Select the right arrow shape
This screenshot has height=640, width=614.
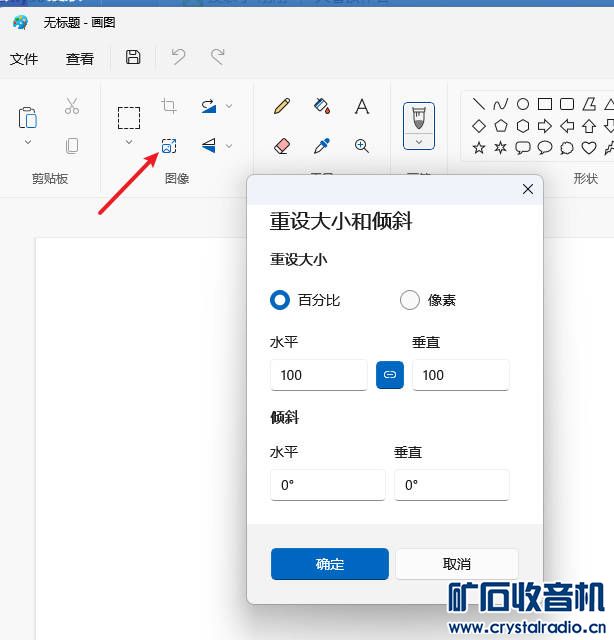pos(545,126)
